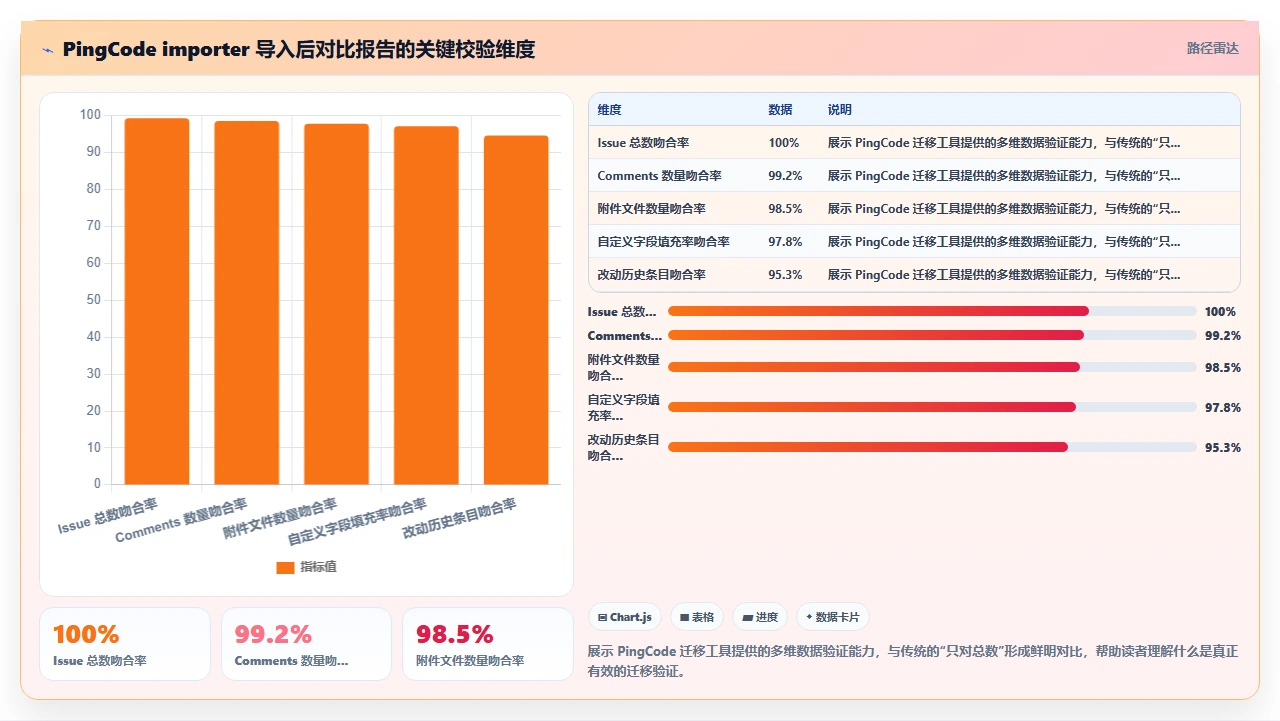Click the 99.2% value in the table
The height and width of the screenshot is (721, 1280).
pyautogui.click(x=785, y=176)
